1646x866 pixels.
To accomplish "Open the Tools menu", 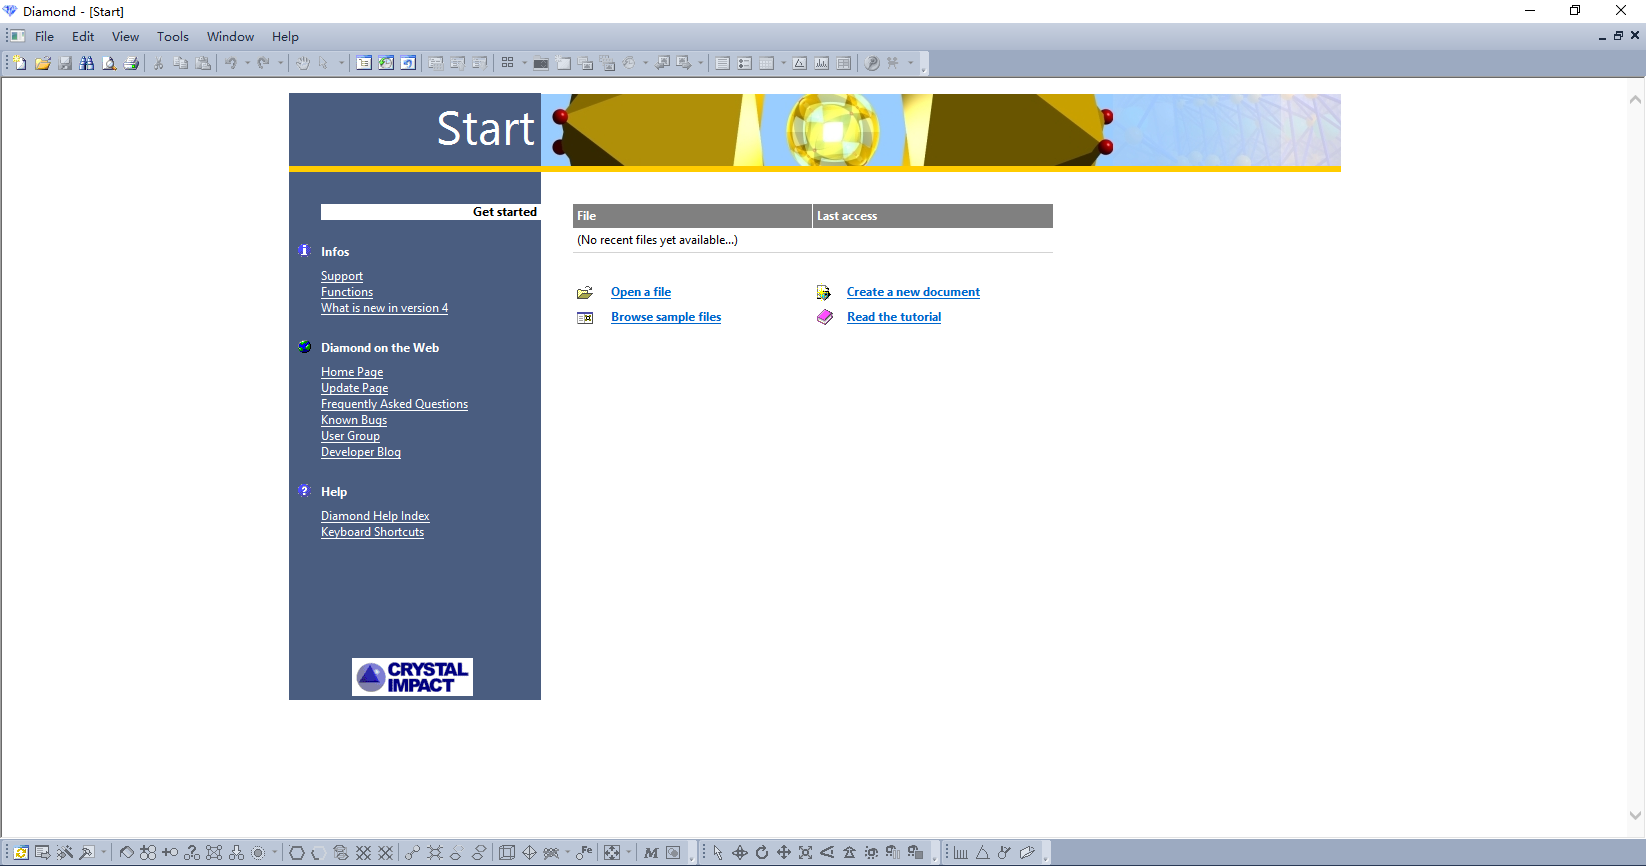I will click(x=172, y=37).
